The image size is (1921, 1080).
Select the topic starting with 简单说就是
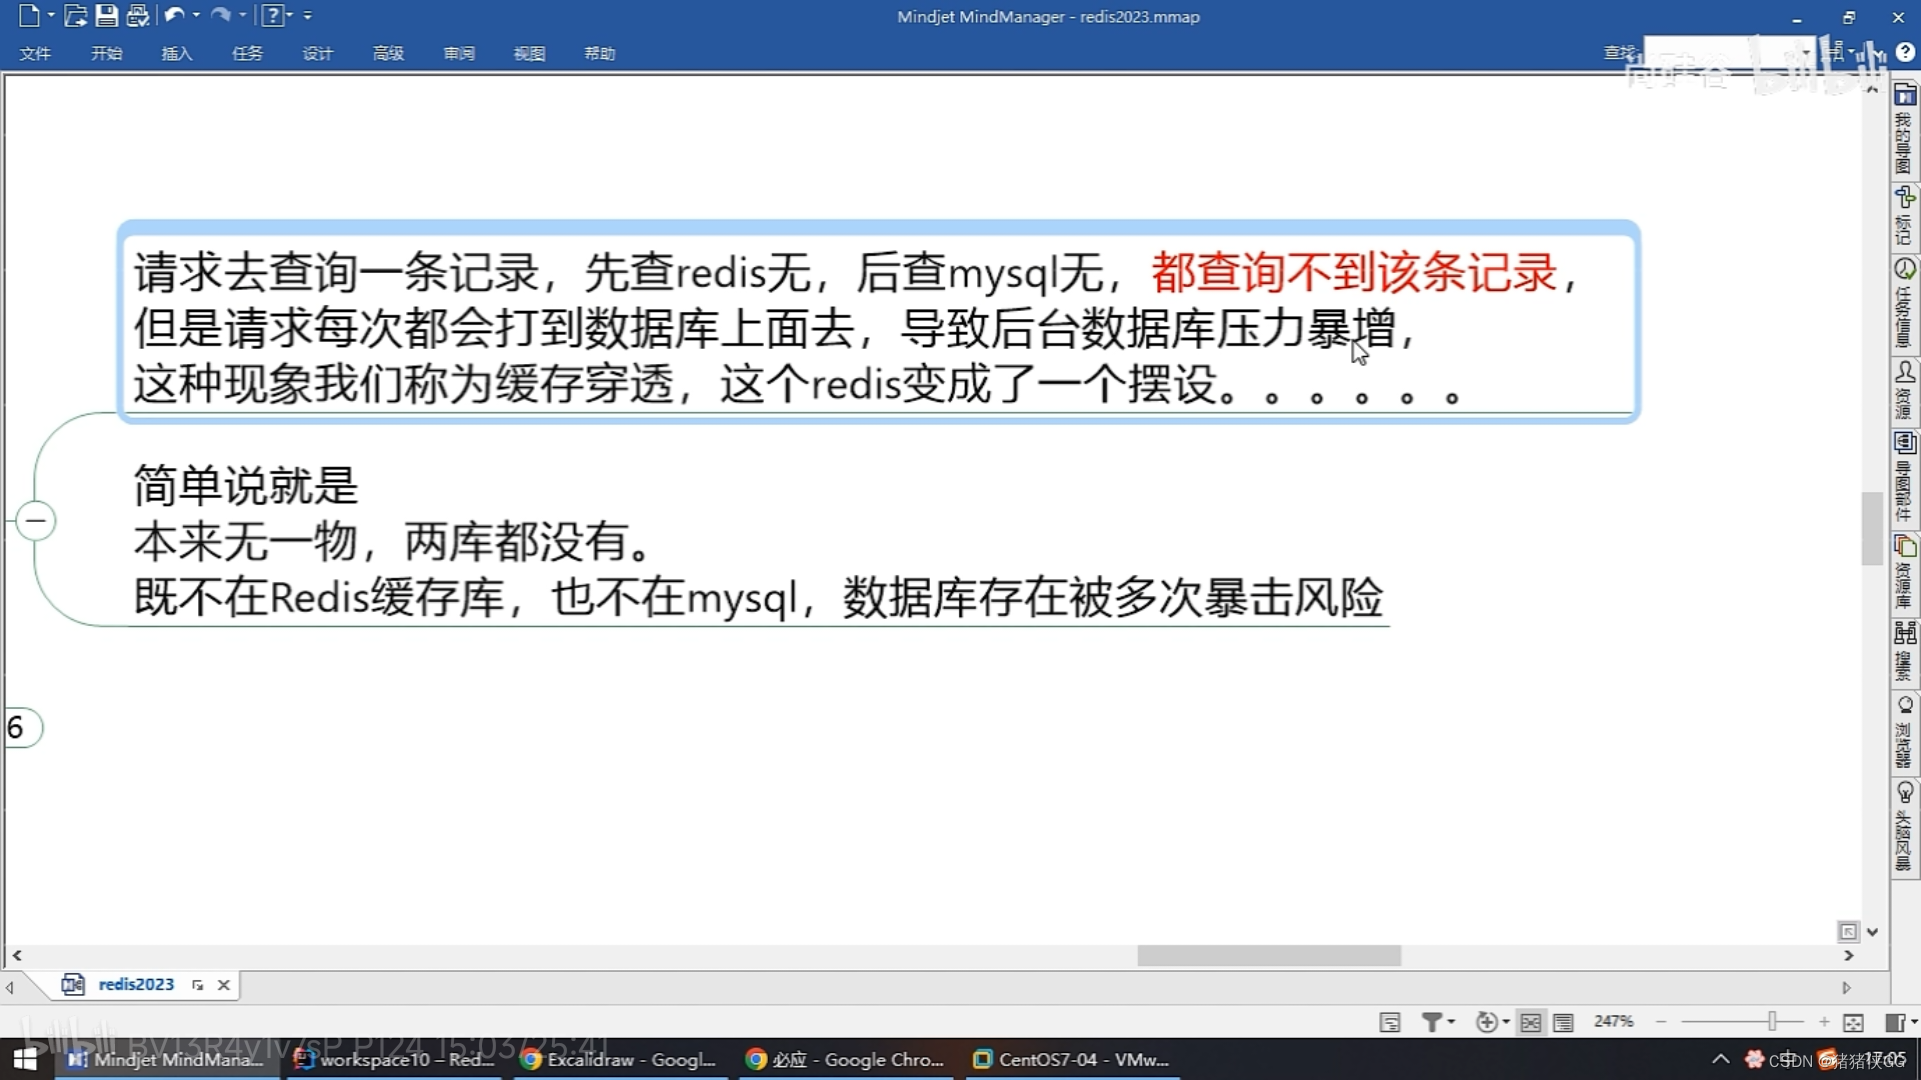click(x=760, y=541)
